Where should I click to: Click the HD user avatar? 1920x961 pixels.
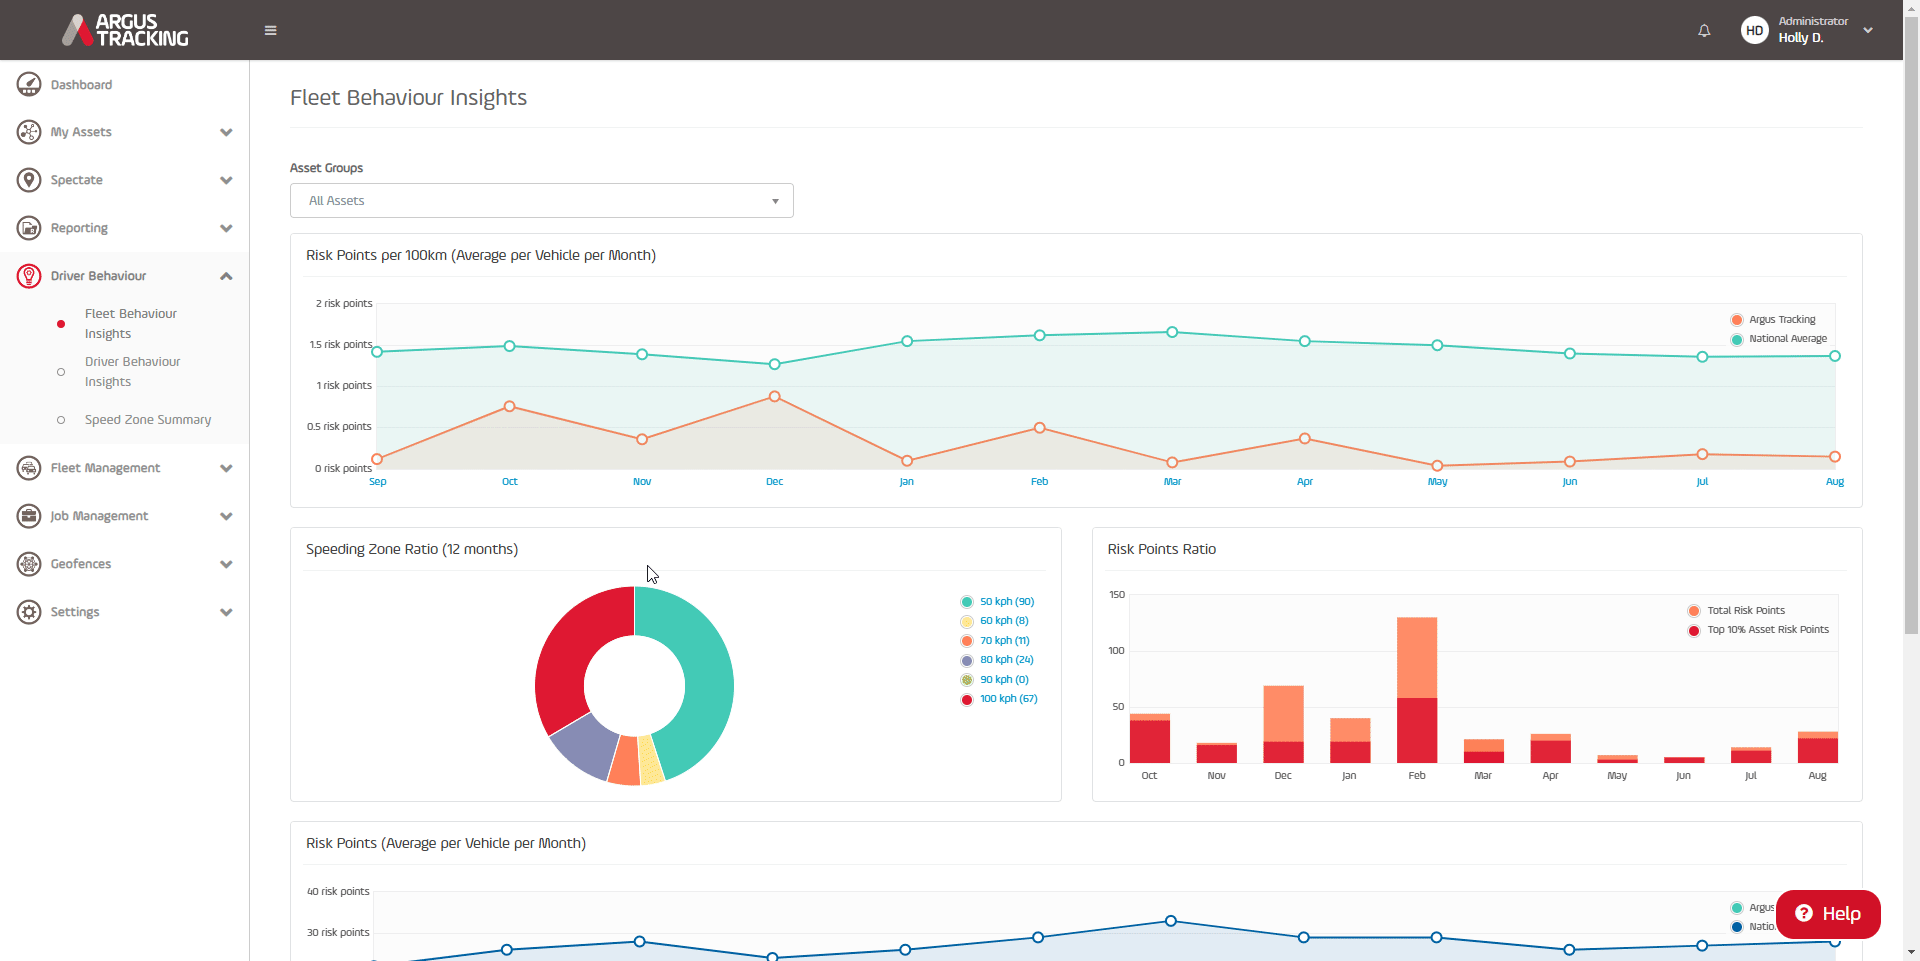pos(1754,30)
